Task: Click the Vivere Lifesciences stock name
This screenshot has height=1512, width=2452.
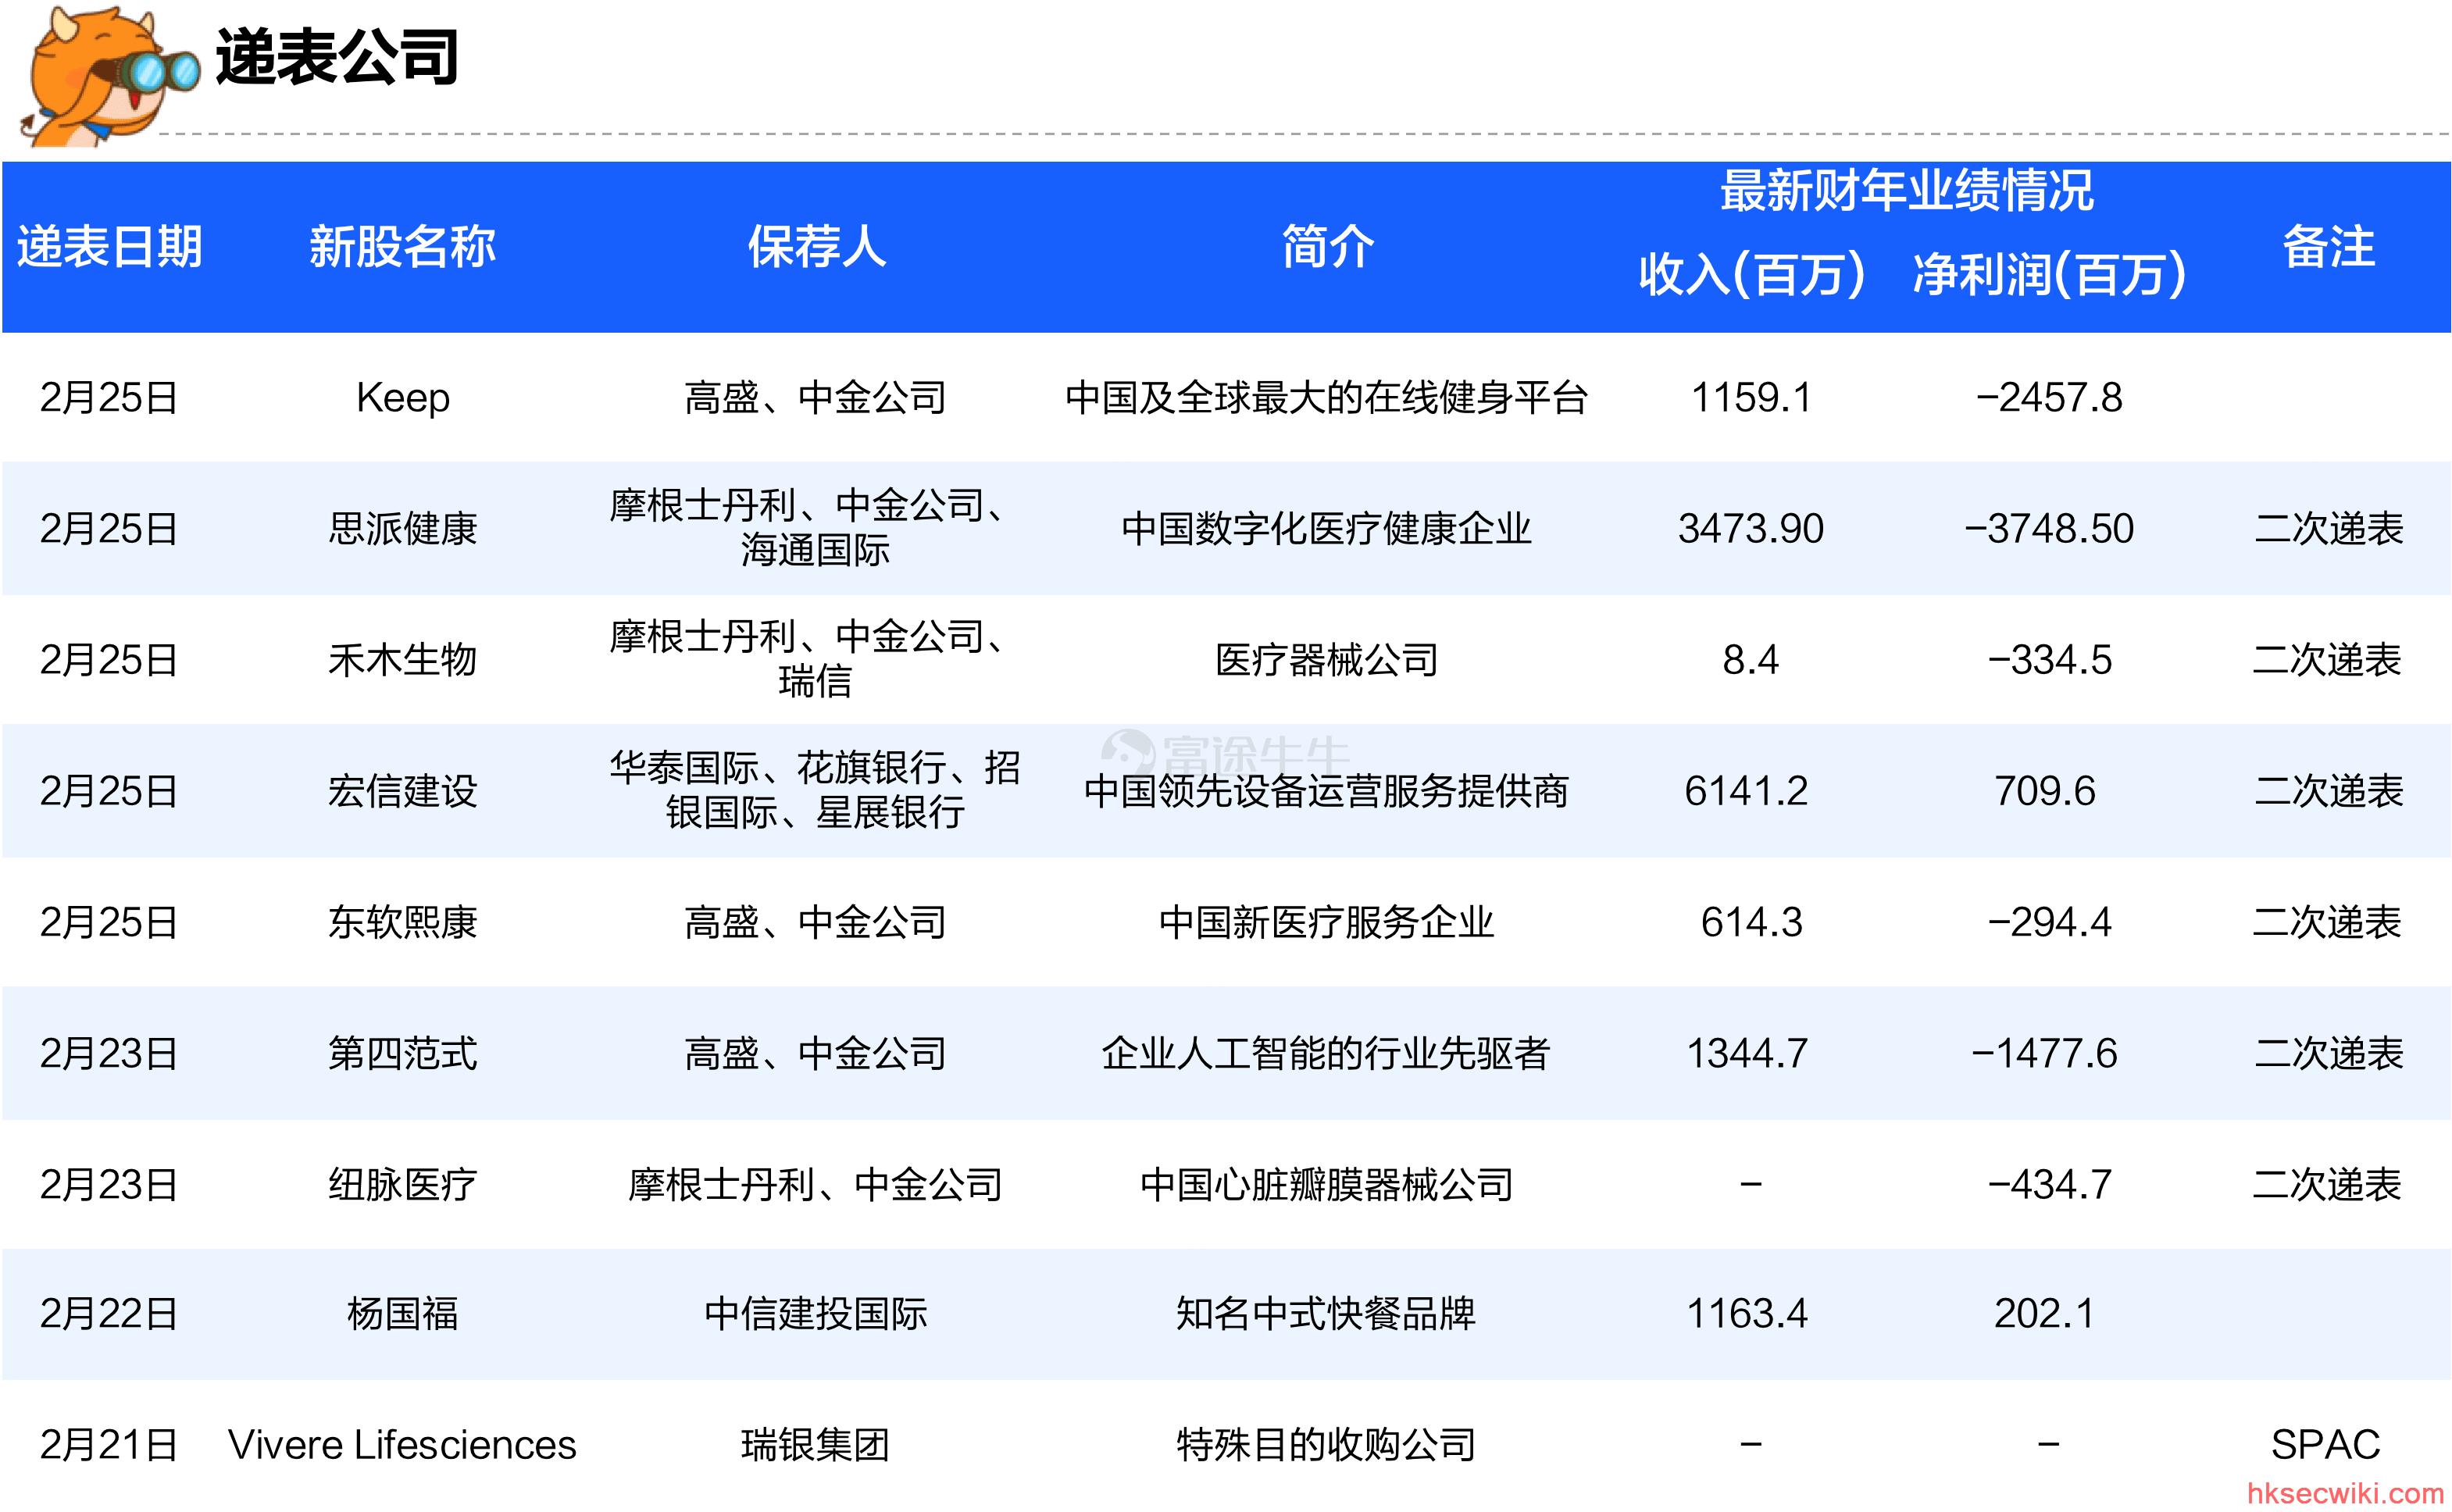Action: [403, 1446]
